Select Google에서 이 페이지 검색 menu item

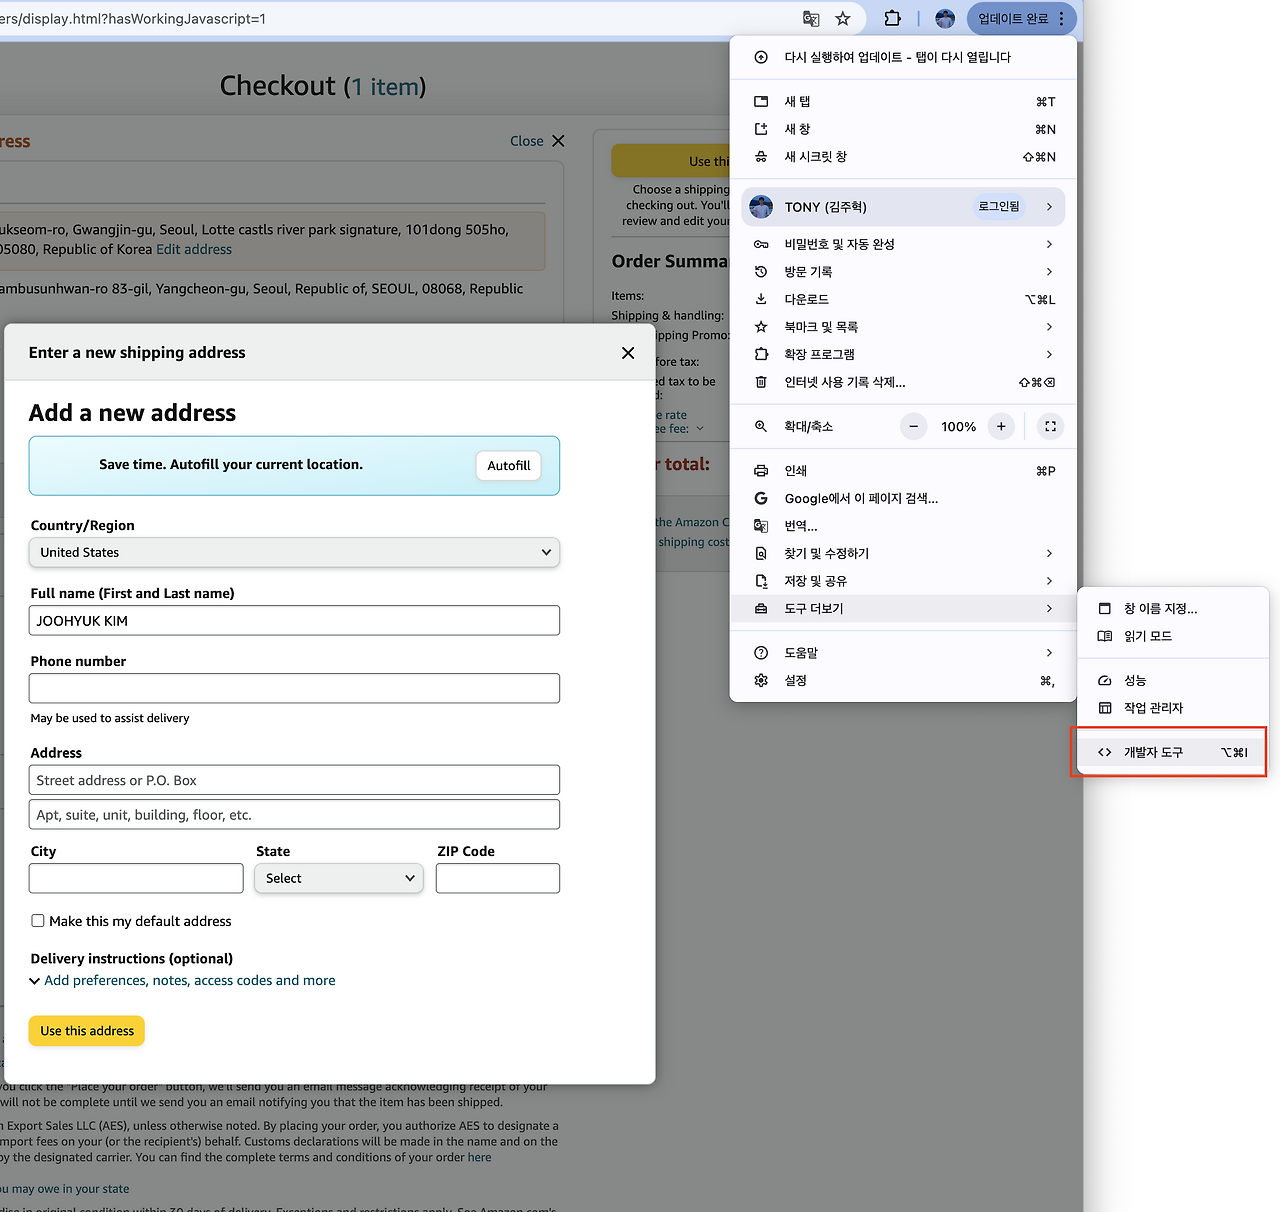[903, 499]
